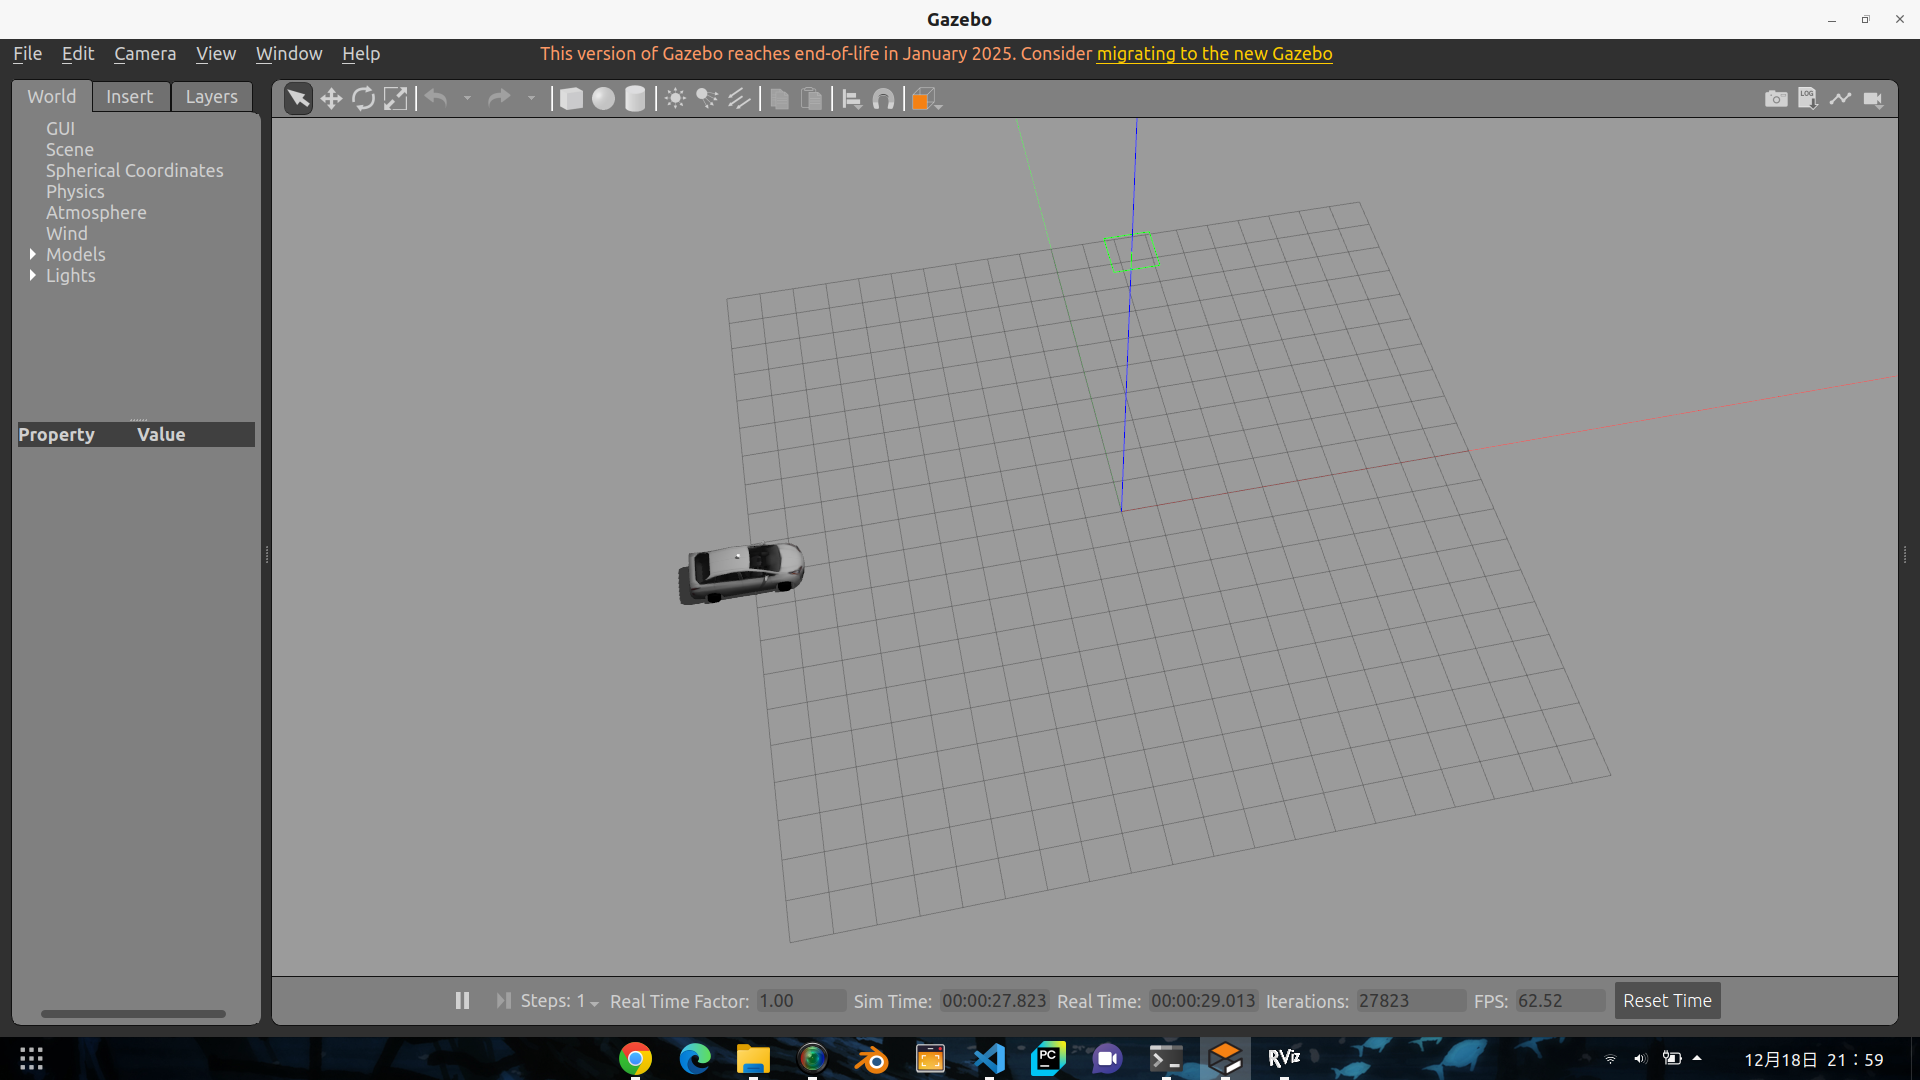The width and height of the screenshot is (1920, 1080).
Task: Take a screenshot with camera icon
Action: tap(1776, 98)
